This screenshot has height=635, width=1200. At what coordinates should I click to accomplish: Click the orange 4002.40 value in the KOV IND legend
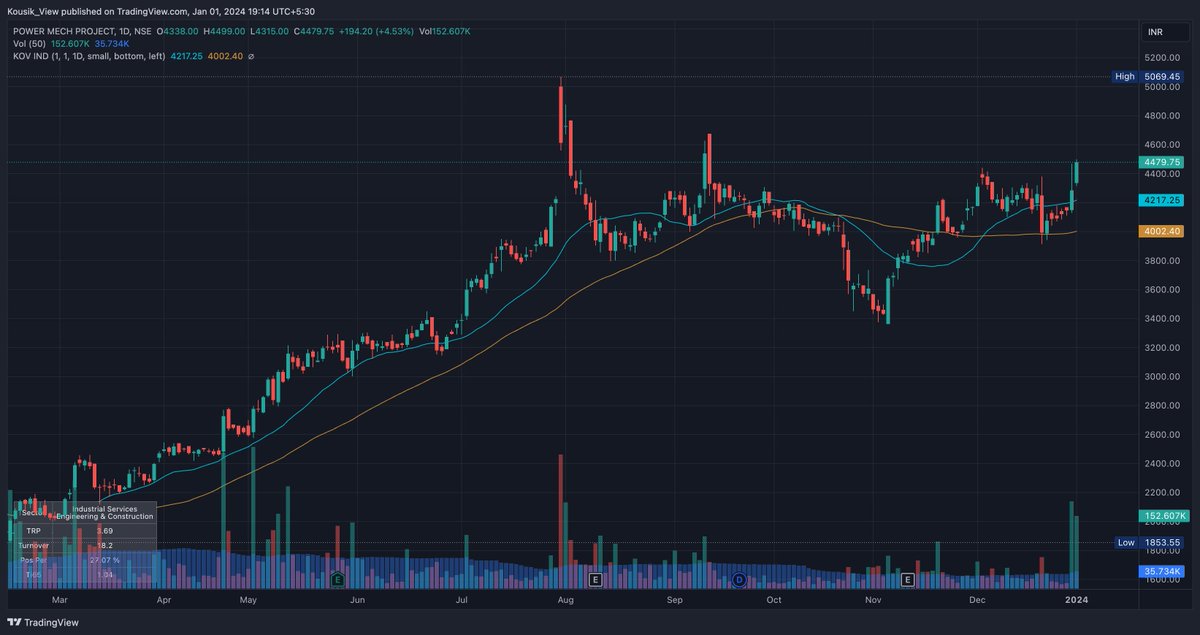pos(224,57)
